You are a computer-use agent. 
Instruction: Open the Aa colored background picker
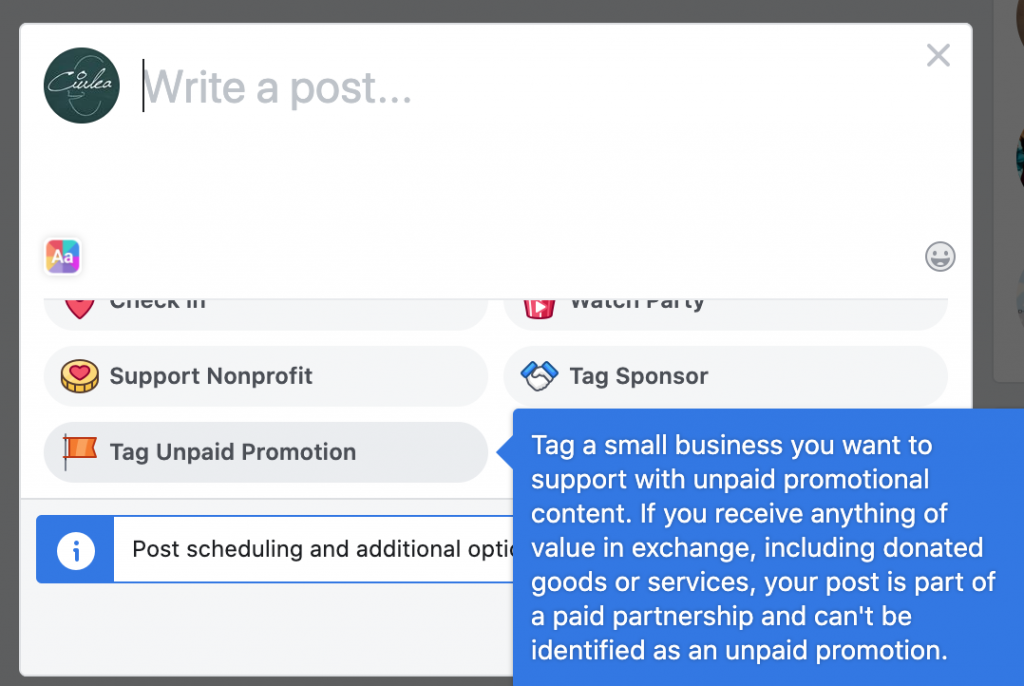62,257
